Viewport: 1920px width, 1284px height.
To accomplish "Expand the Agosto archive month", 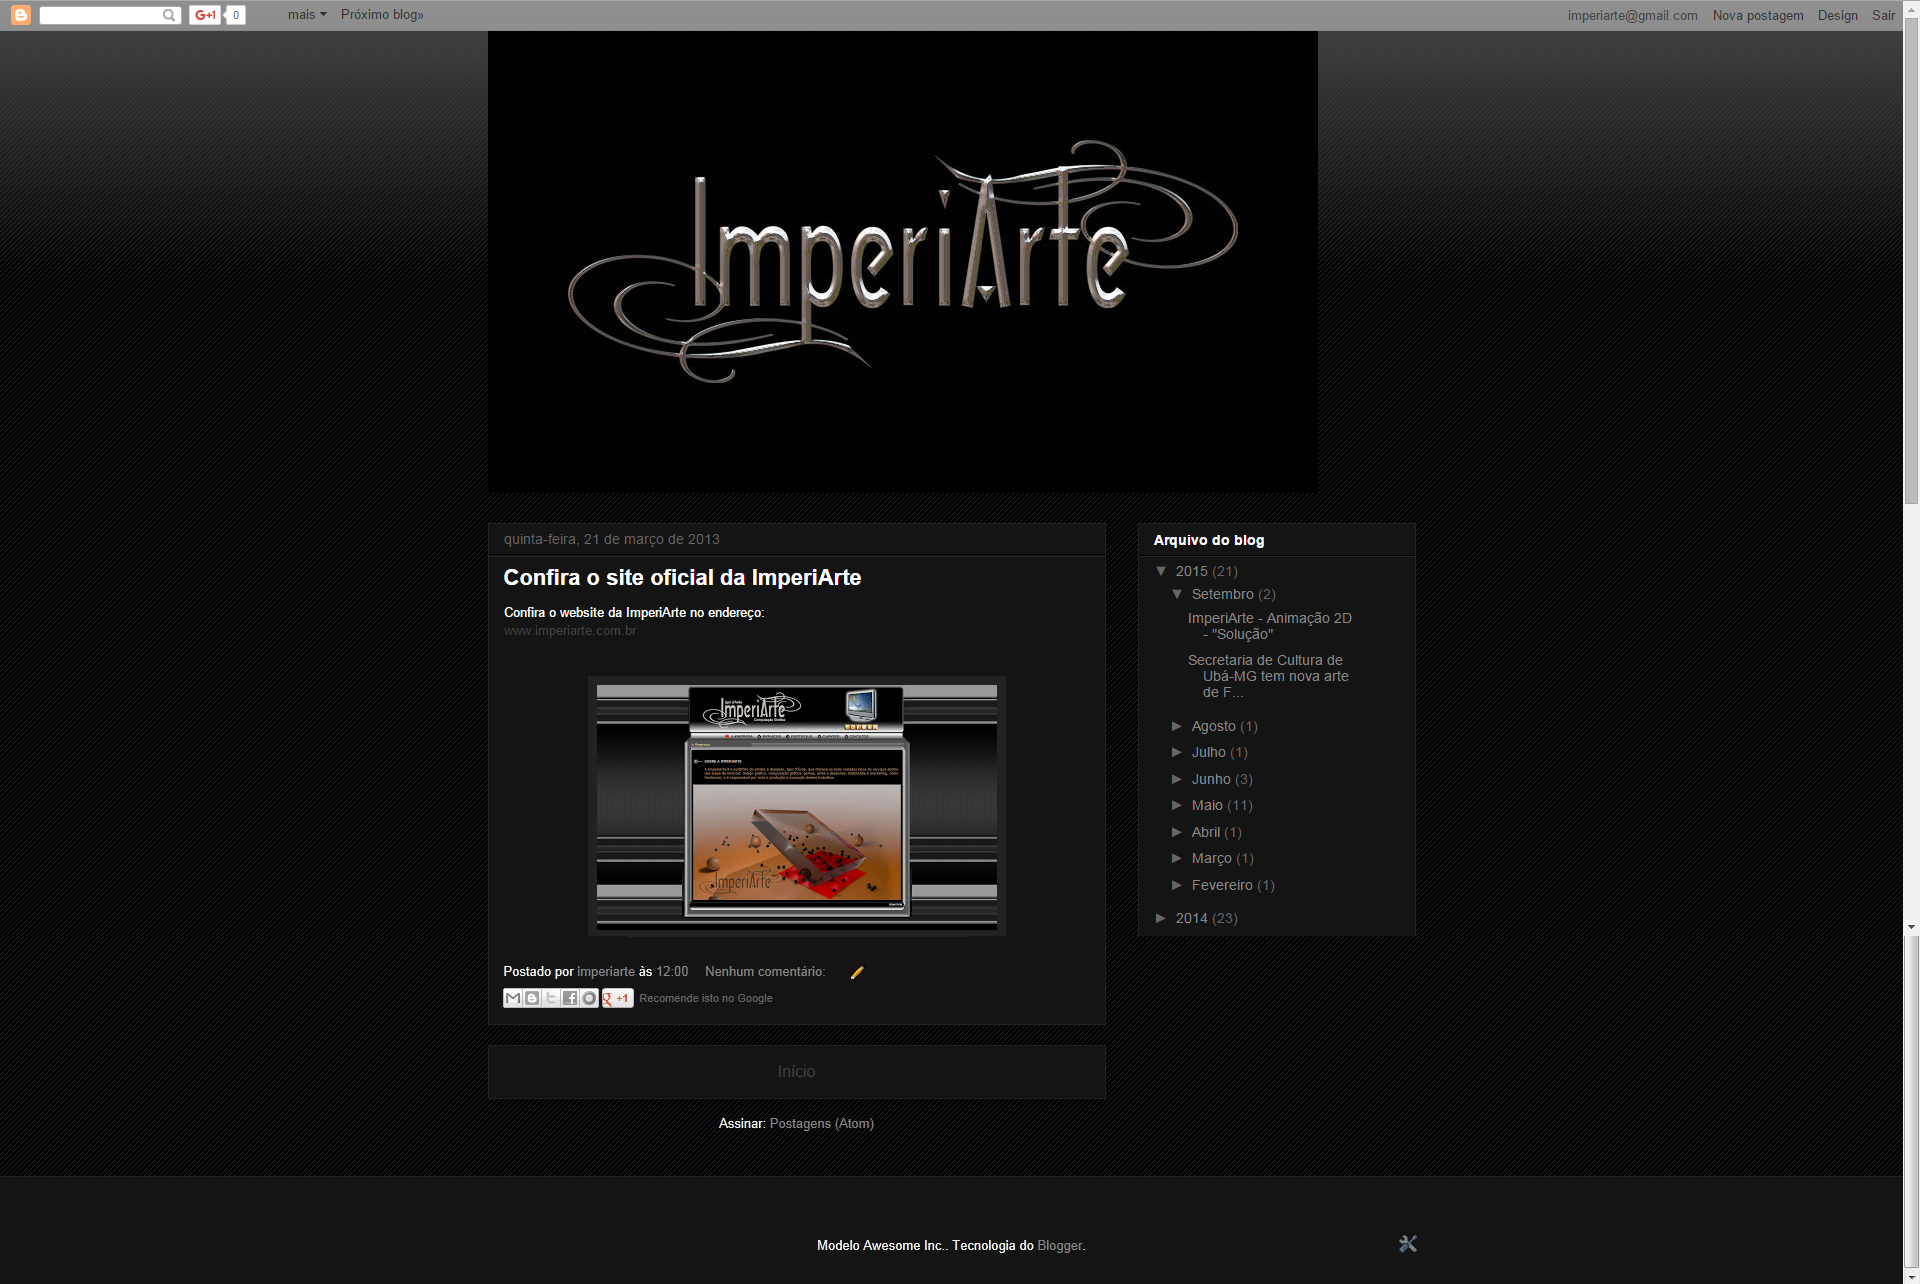I will [x=1177, y=726].
